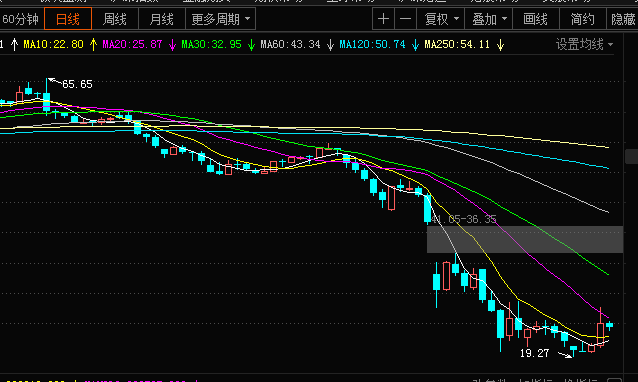Open the 更多周期 dropdown
The image size is (638, 382).
coord(221,19)
